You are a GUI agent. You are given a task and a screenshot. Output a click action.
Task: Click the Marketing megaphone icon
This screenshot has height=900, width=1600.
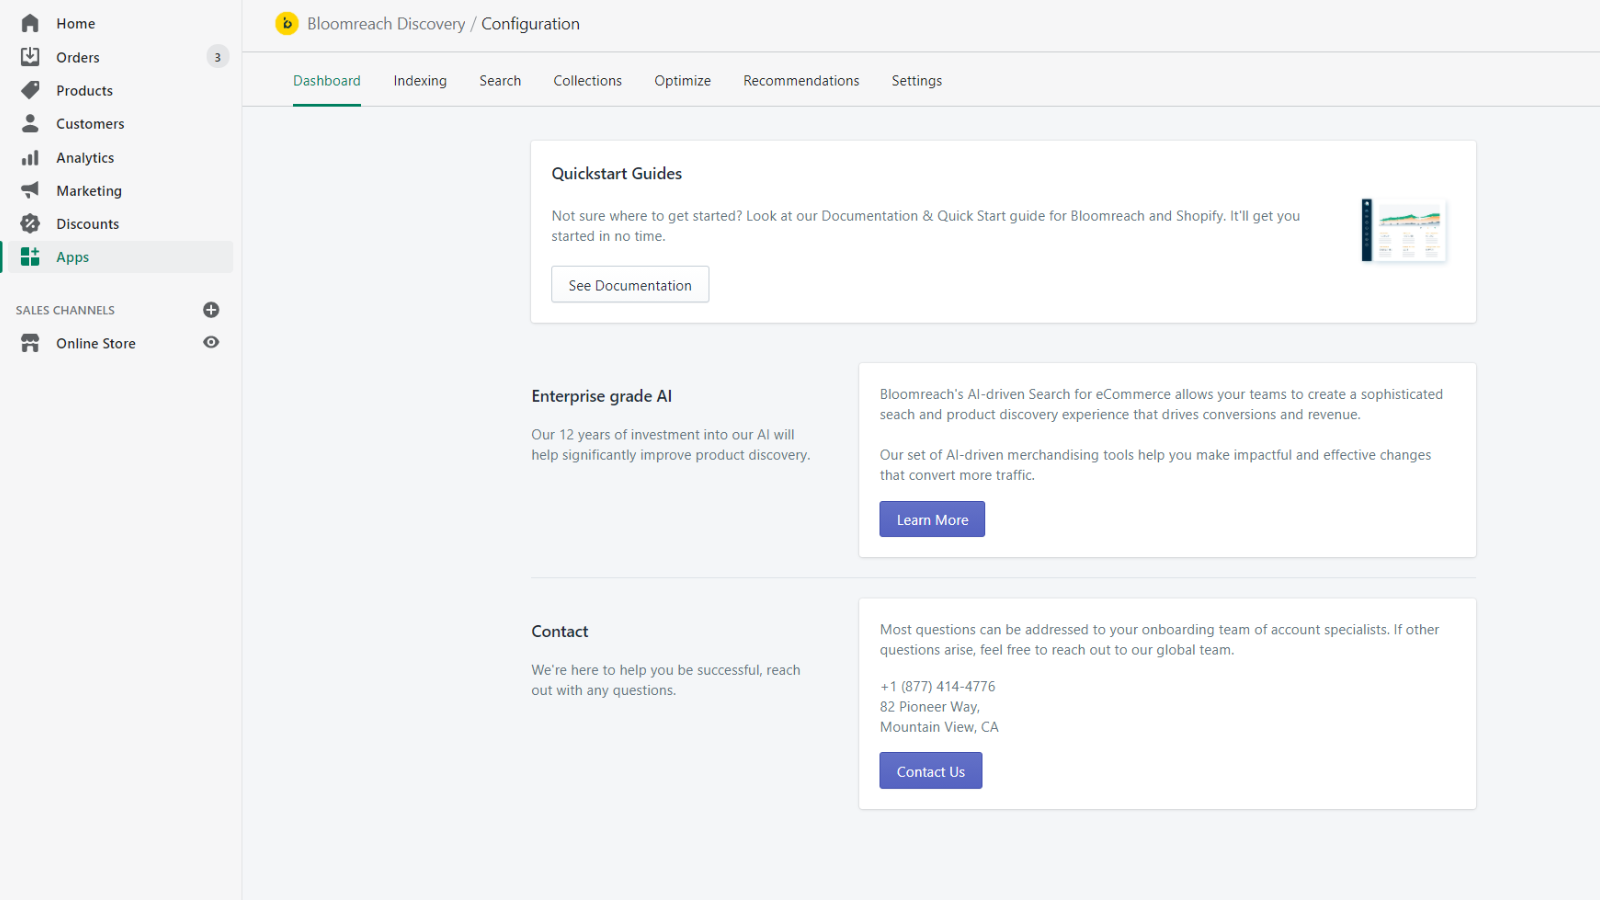30,190
